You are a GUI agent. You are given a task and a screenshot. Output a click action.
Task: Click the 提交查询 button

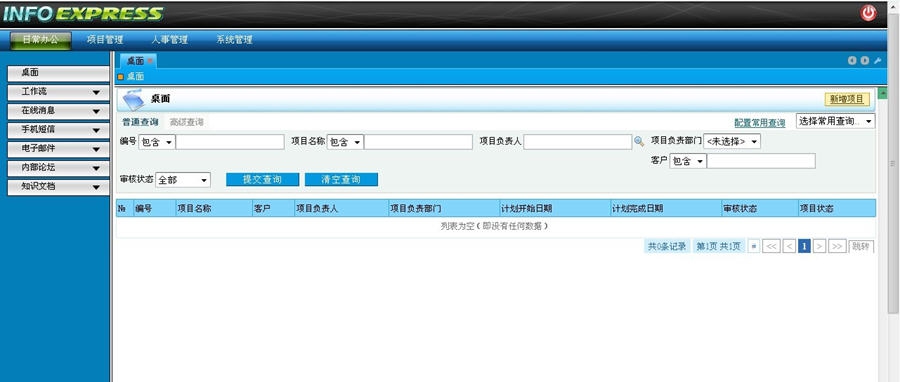click(262, 180)
